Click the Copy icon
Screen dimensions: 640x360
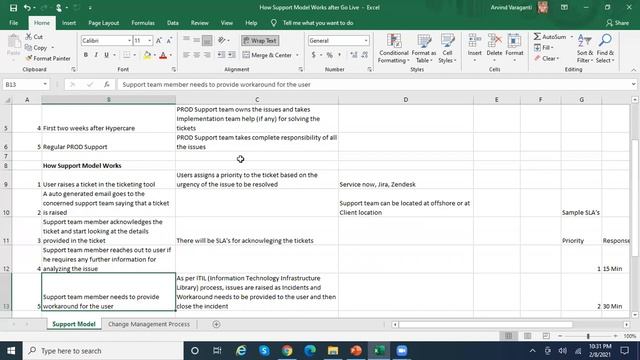28,48
